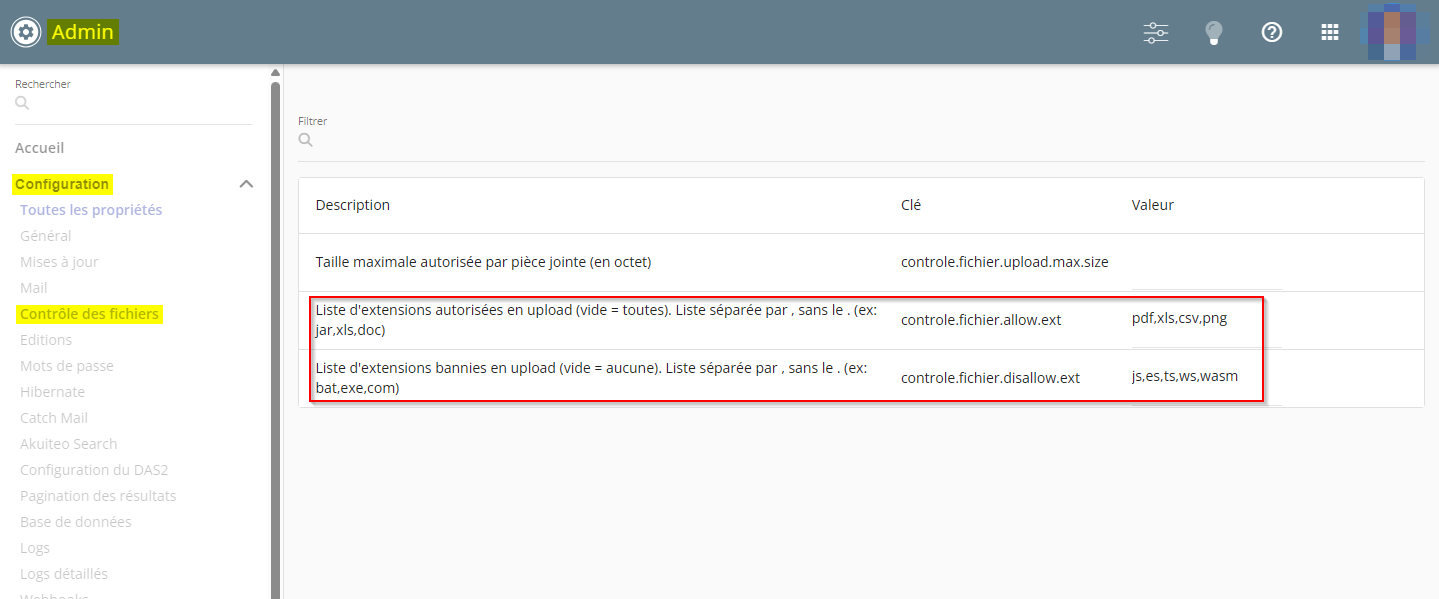This screenshot has height=599, width=1439.
Task: Click the sidebar Rechercher magnifier icon
Action: pyautogui.click(x=23, y=102)
